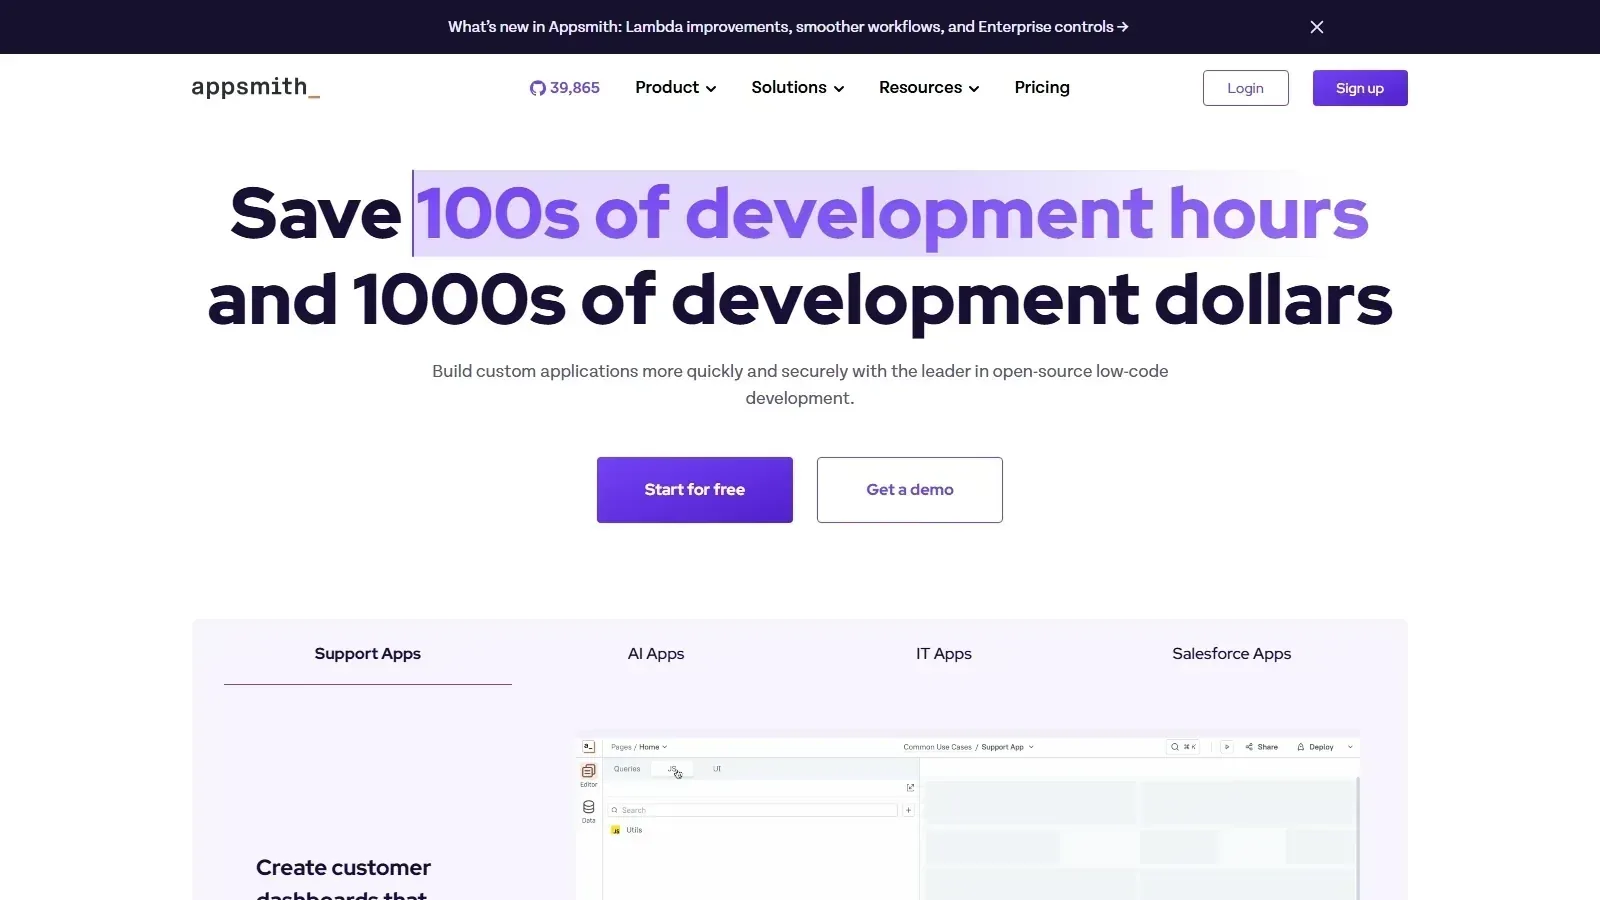This screenshot has width=1600, height=900.
Task: Click the Sign up button
Action: pos(1360,88)
